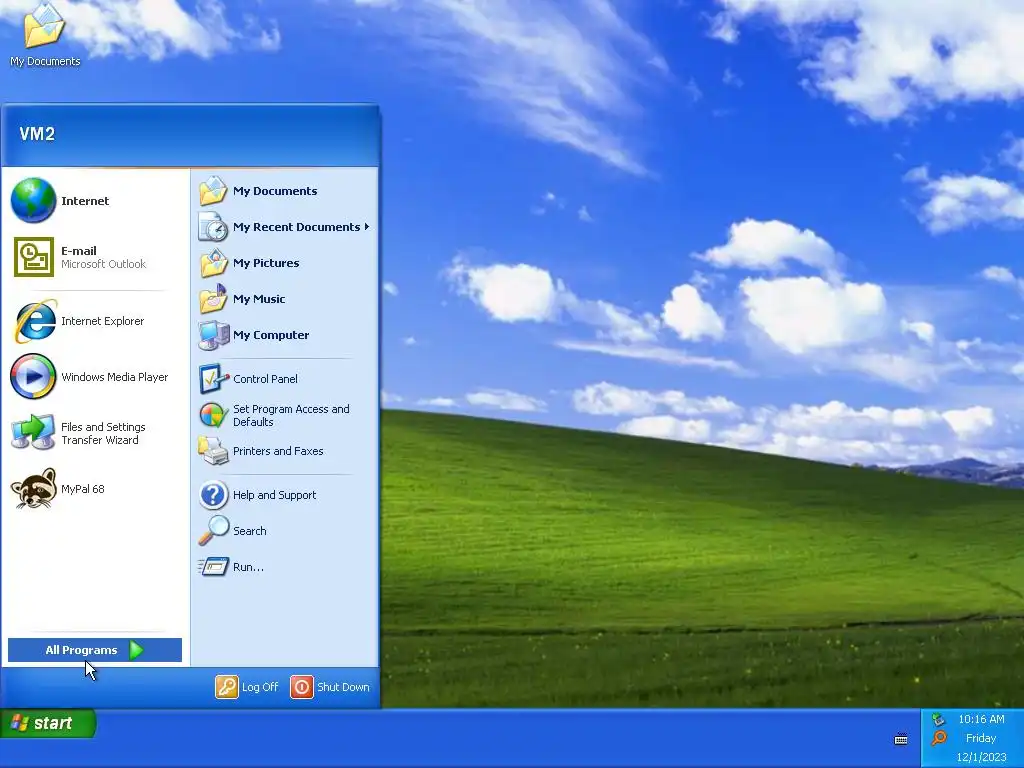The image size is (1024, 768).
Task: Choose the Windows Media Player label
Action: click(114, 377)
